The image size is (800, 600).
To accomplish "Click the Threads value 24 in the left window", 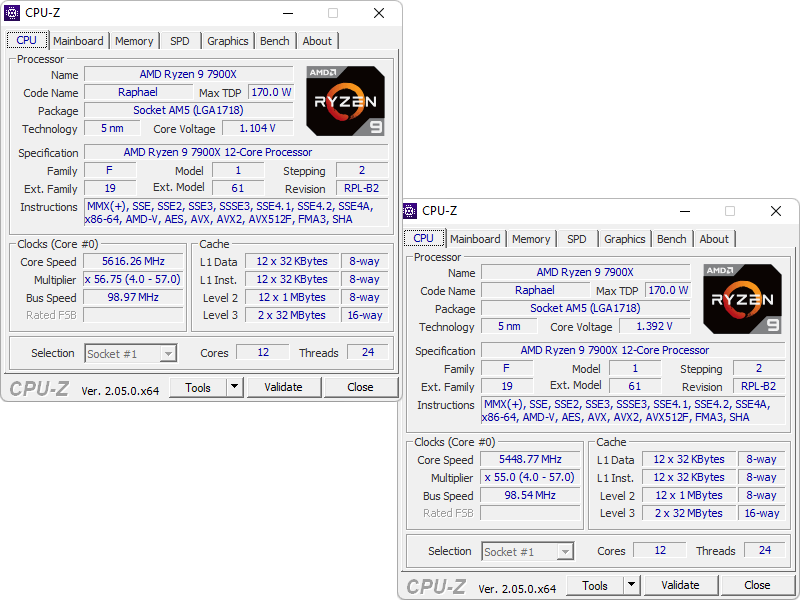I will point(368,352).
